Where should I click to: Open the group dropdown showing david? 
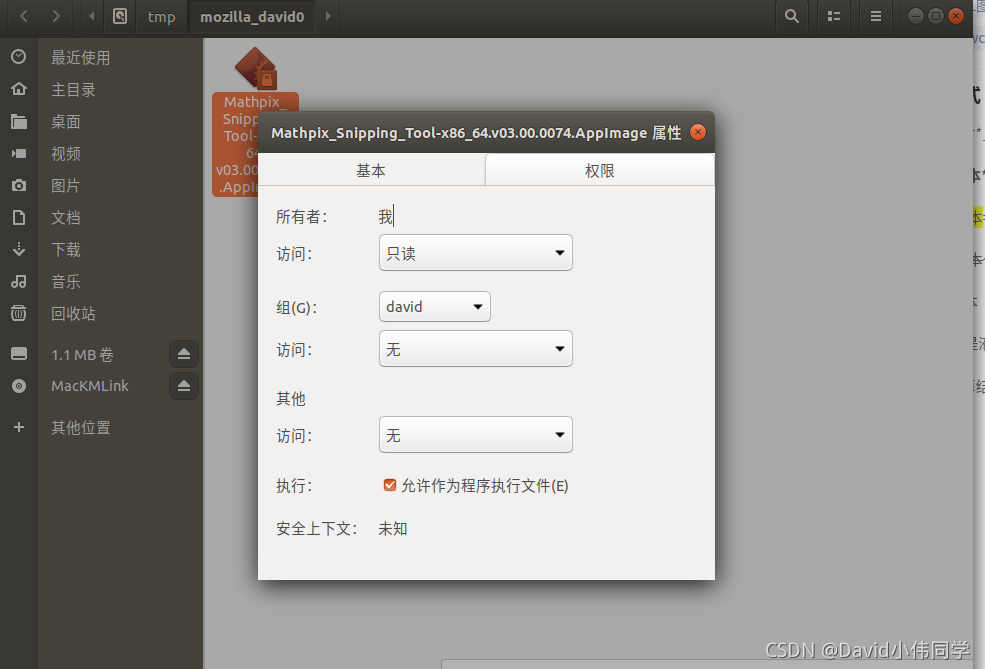435,307
